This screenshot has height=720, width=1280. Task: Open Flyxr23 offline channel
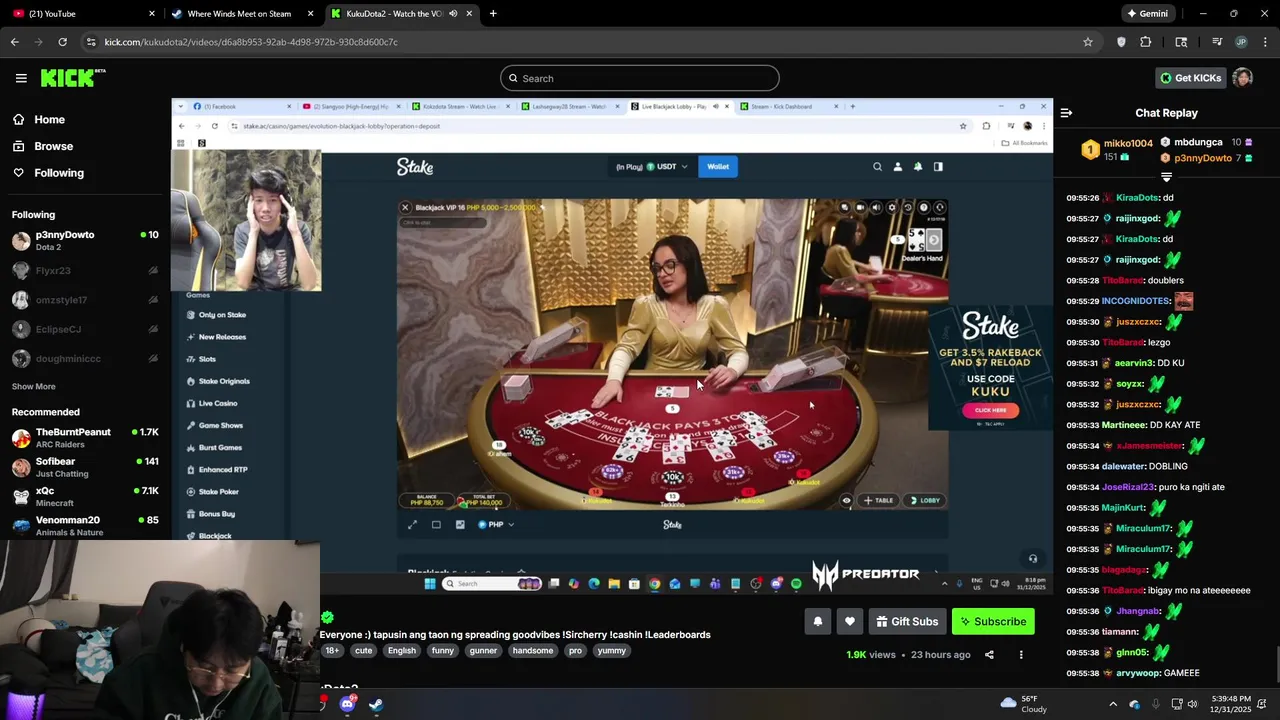(85, 270)
